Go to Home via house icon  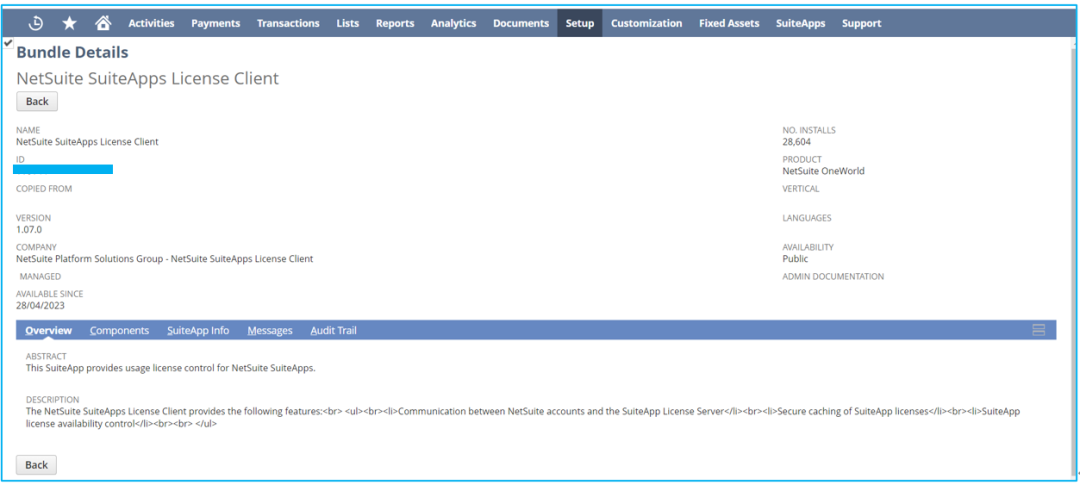point(103,23)
